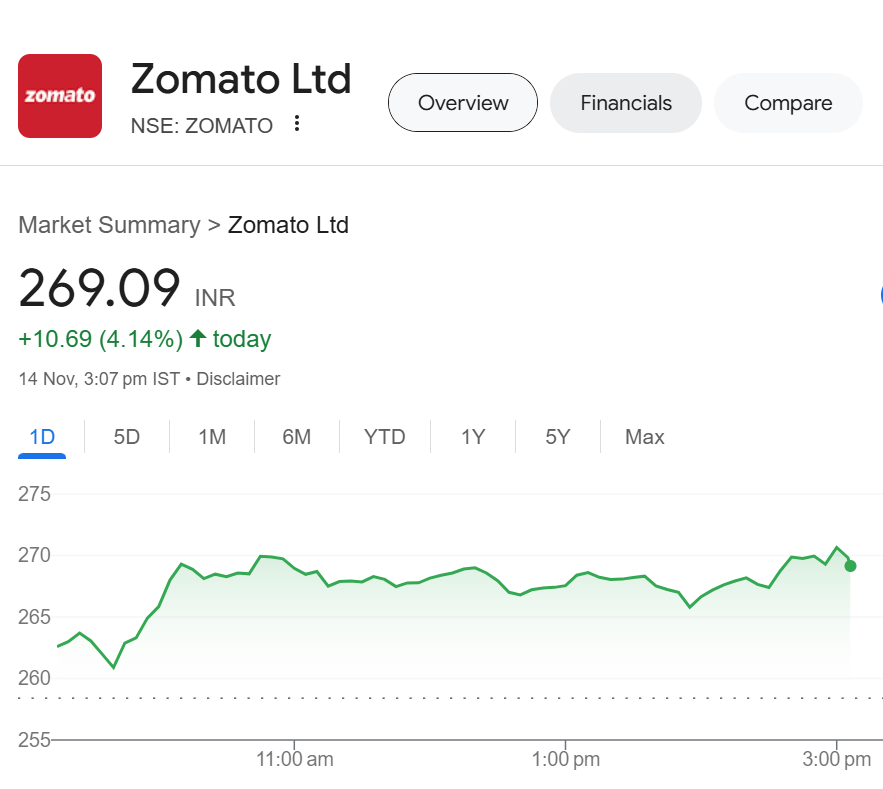Click the Zomato logo
Screen dimensions: 883x789
59,95
